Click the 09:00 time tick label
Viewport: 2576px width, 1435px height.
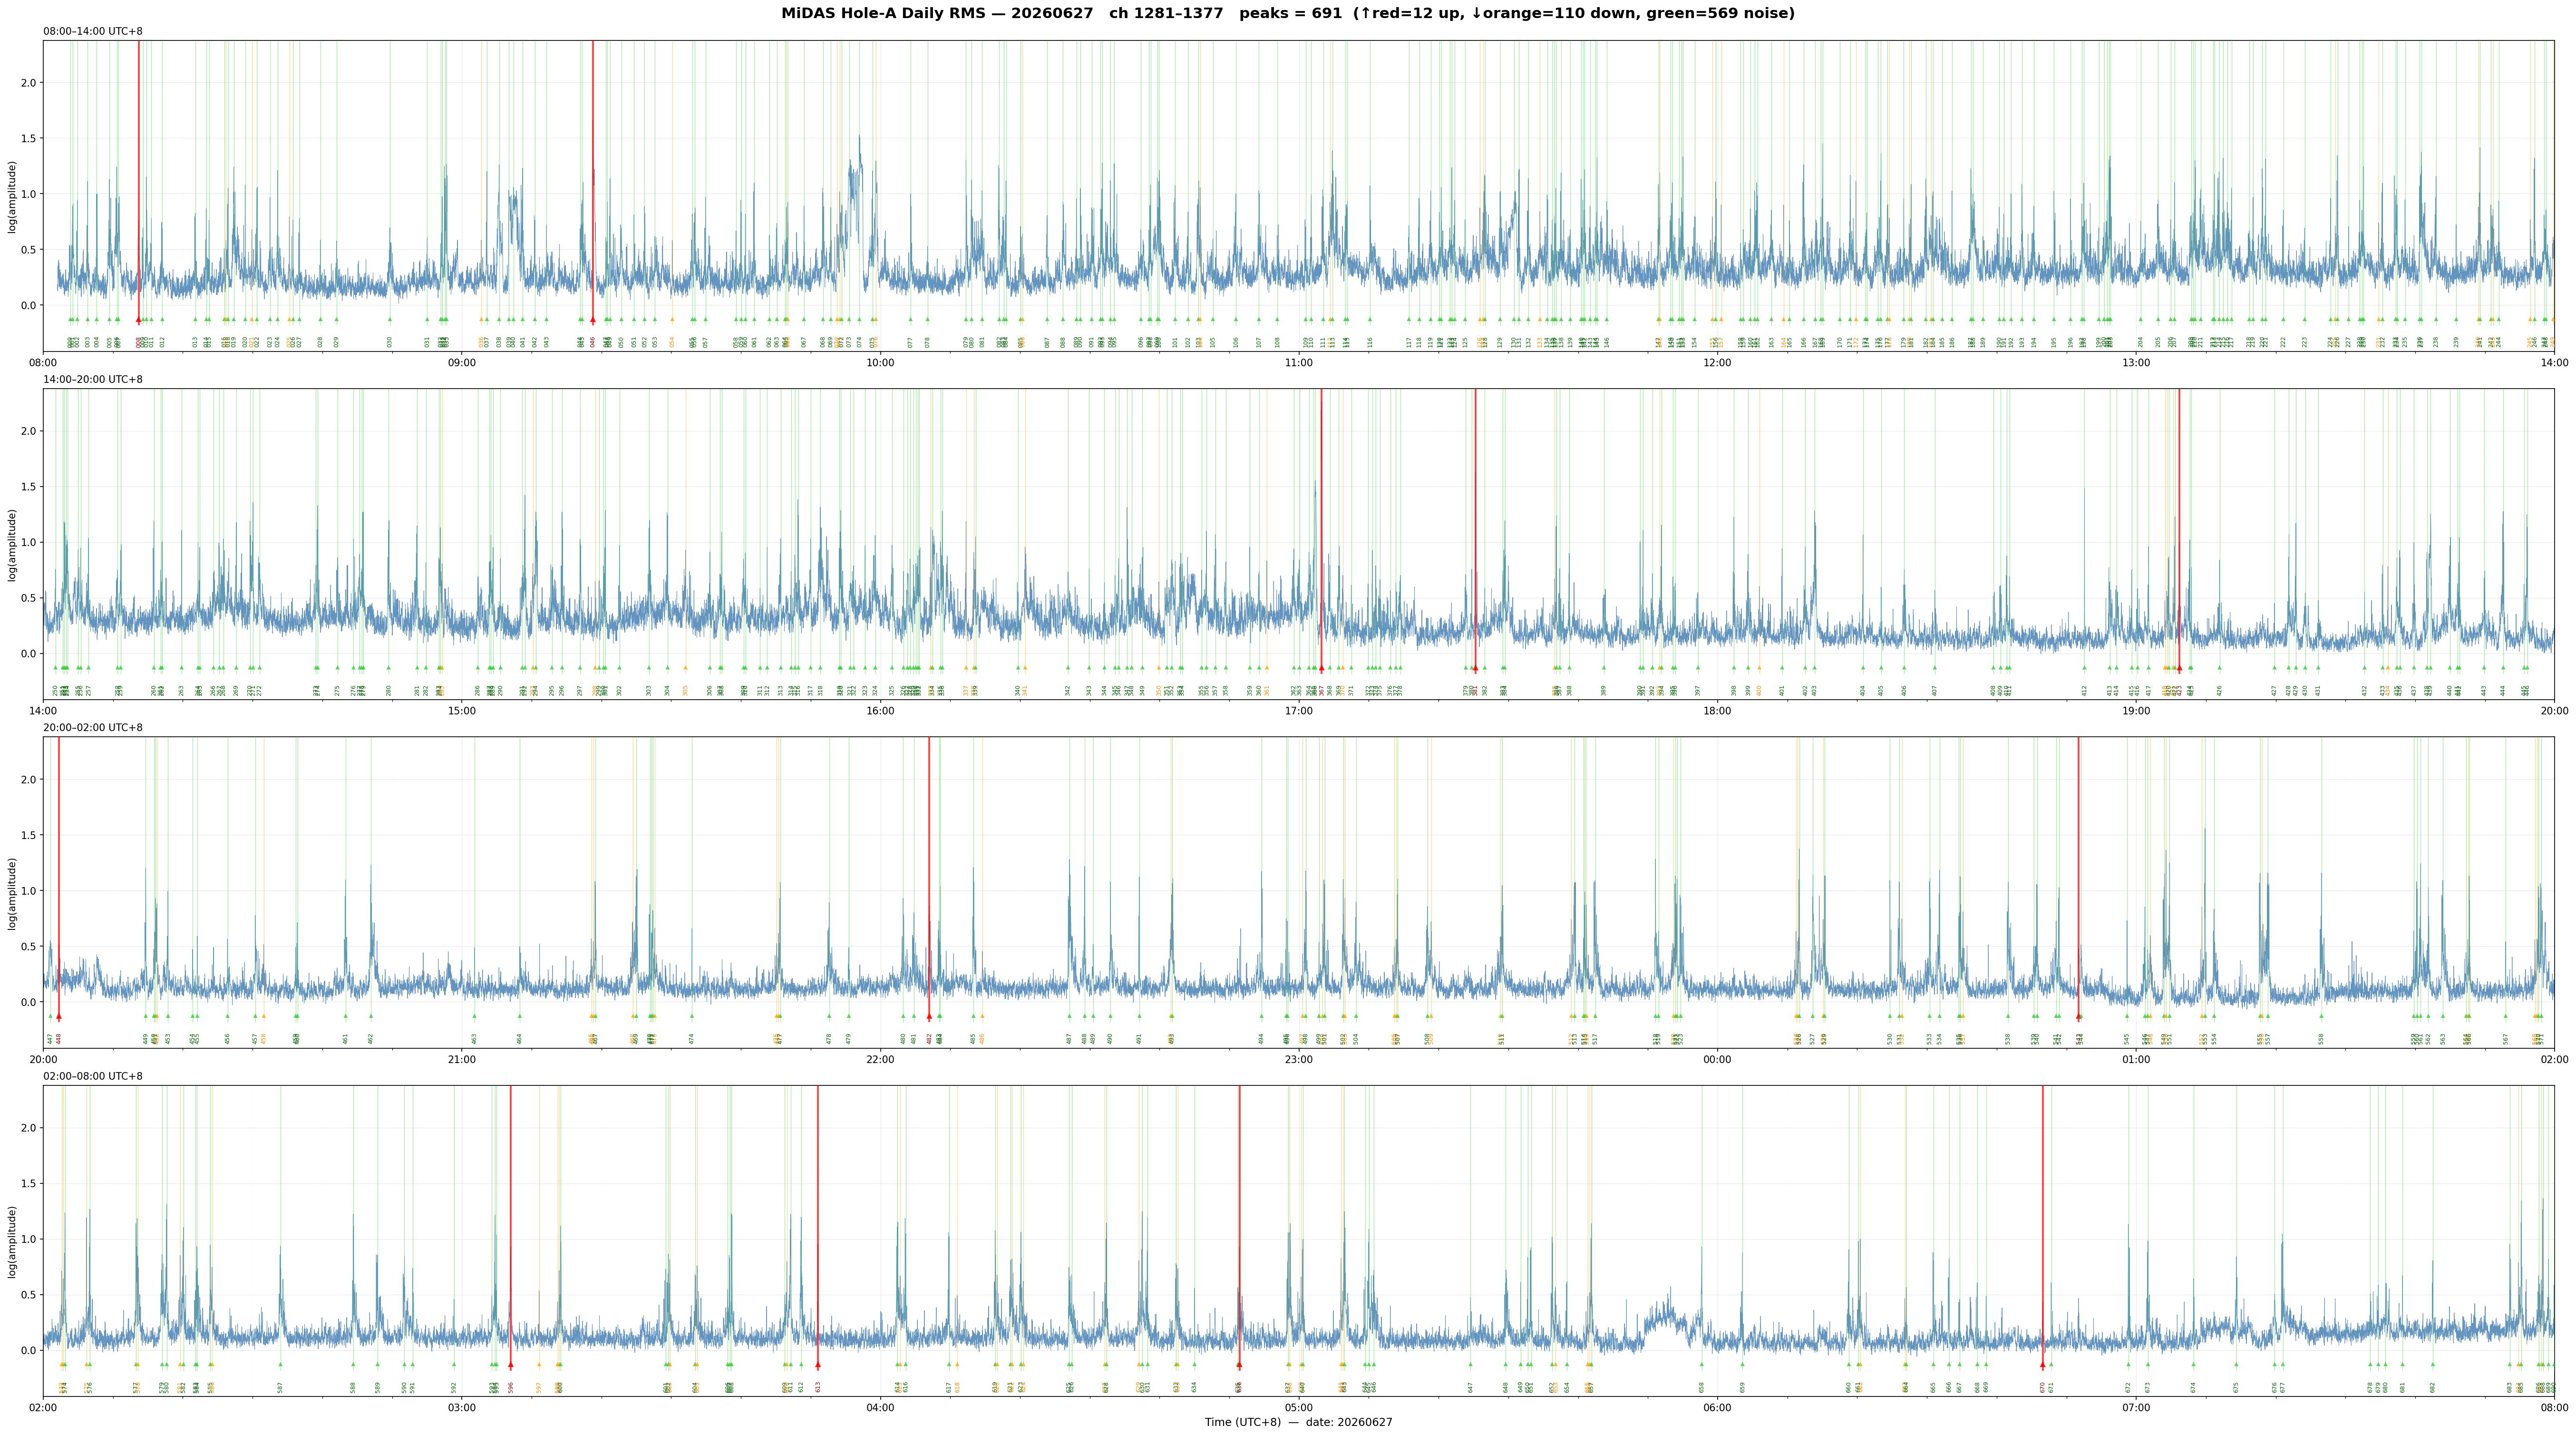coord(462,362)
